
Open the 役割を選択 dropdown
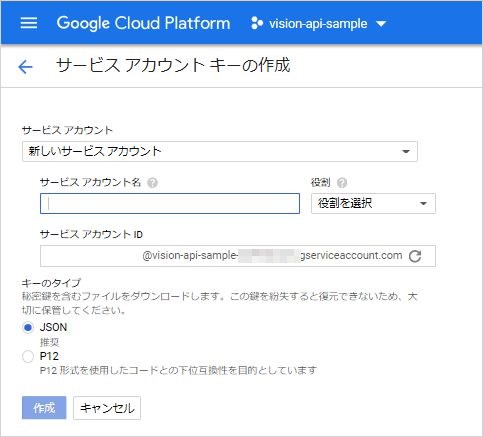click(x=373, y=203)
